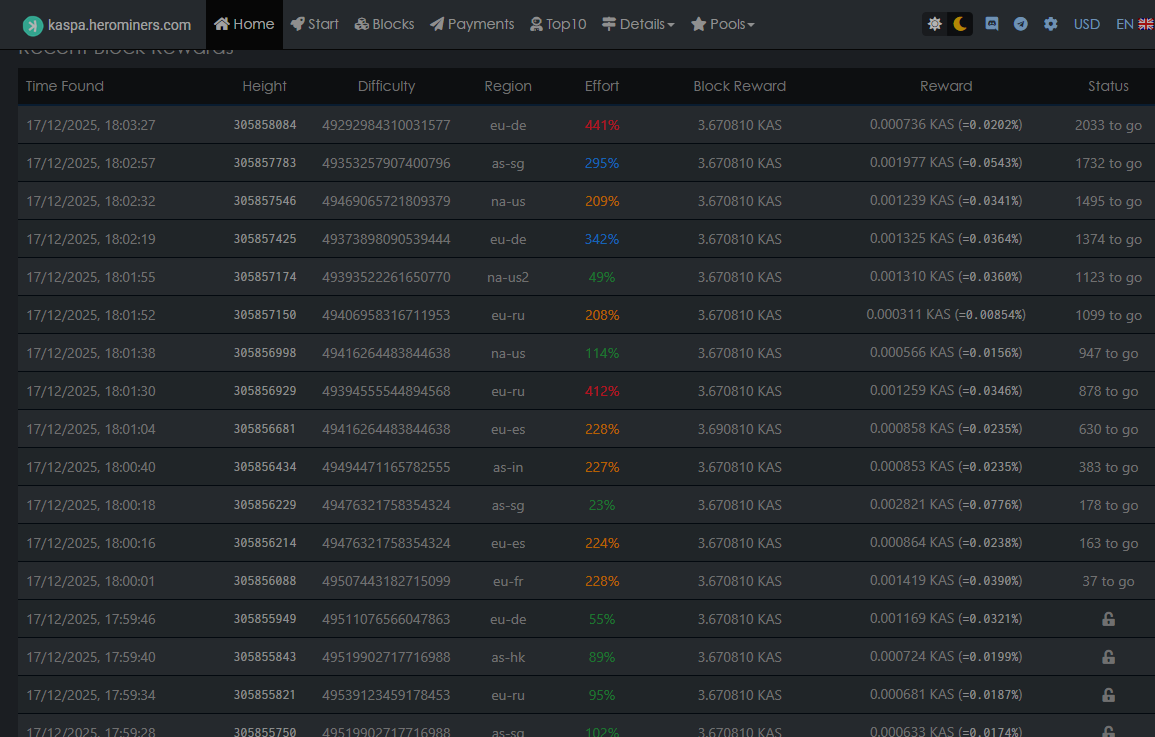Click reward 0.002821 KAS cell
The height and width of the screenshot is (737, 1155).
(946, 505)
